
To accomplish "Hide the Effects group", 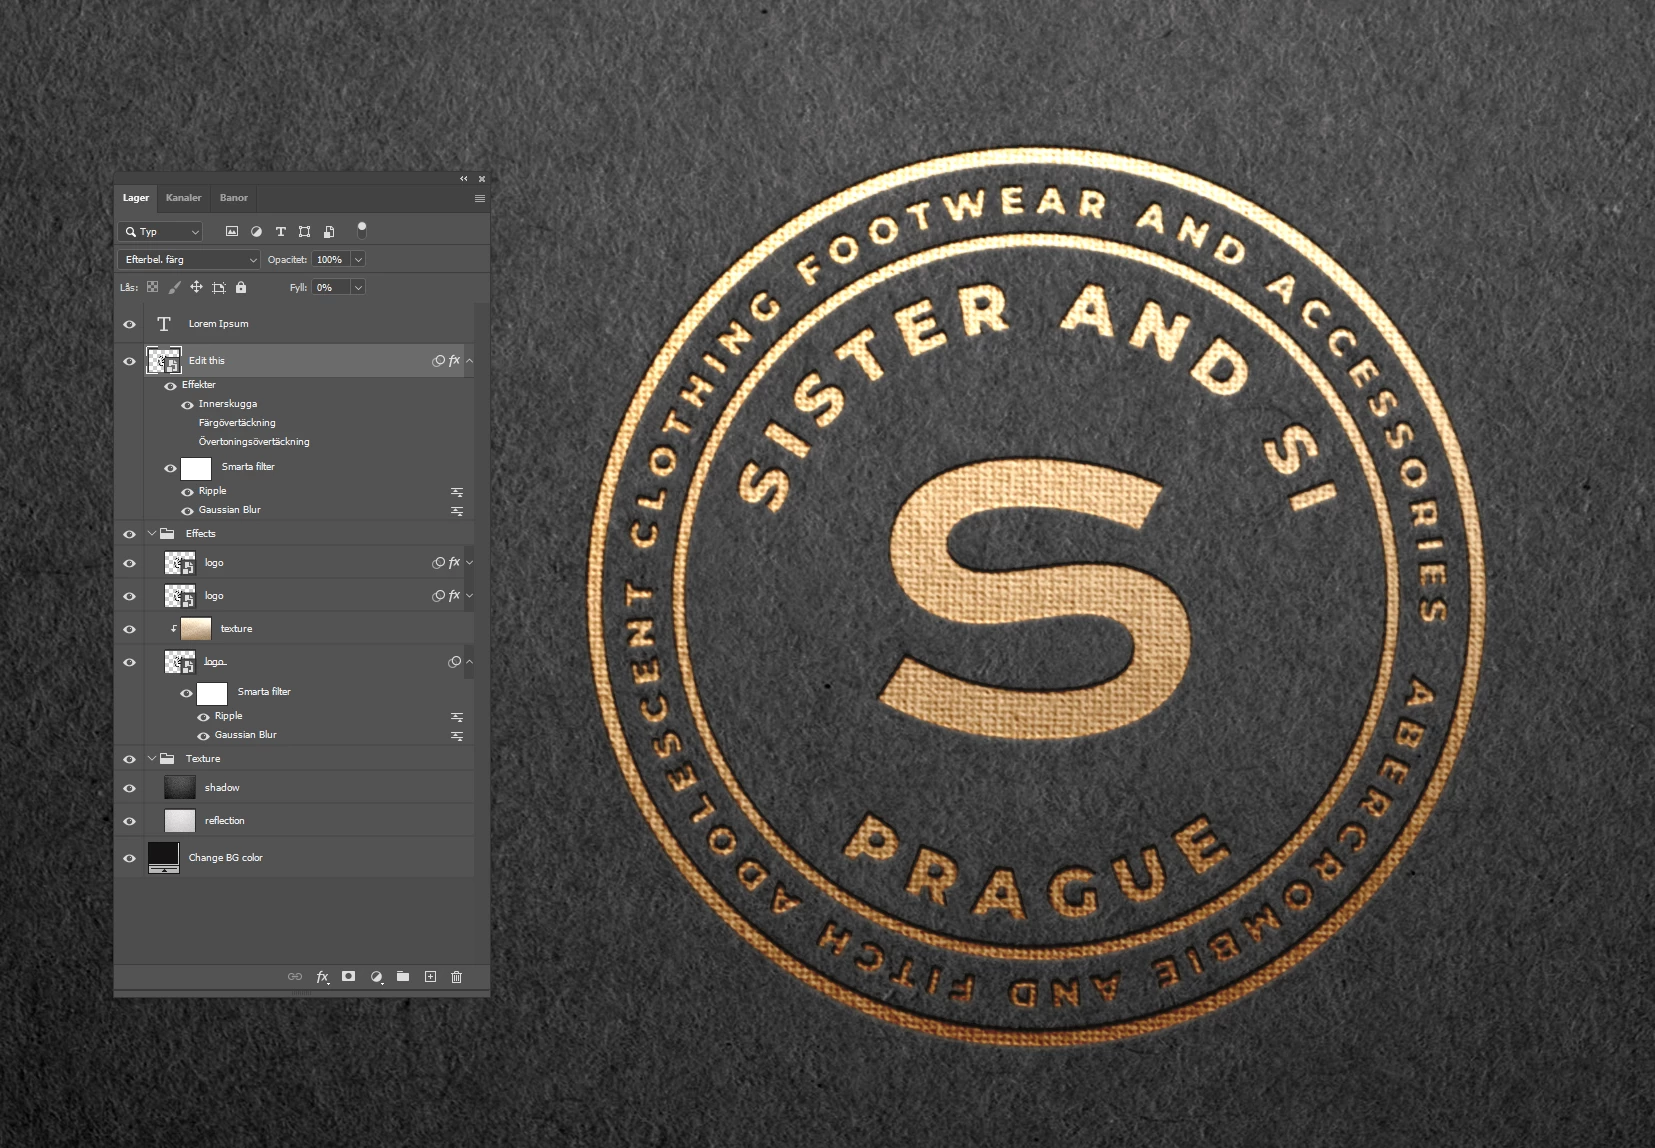I will (129, 534).
